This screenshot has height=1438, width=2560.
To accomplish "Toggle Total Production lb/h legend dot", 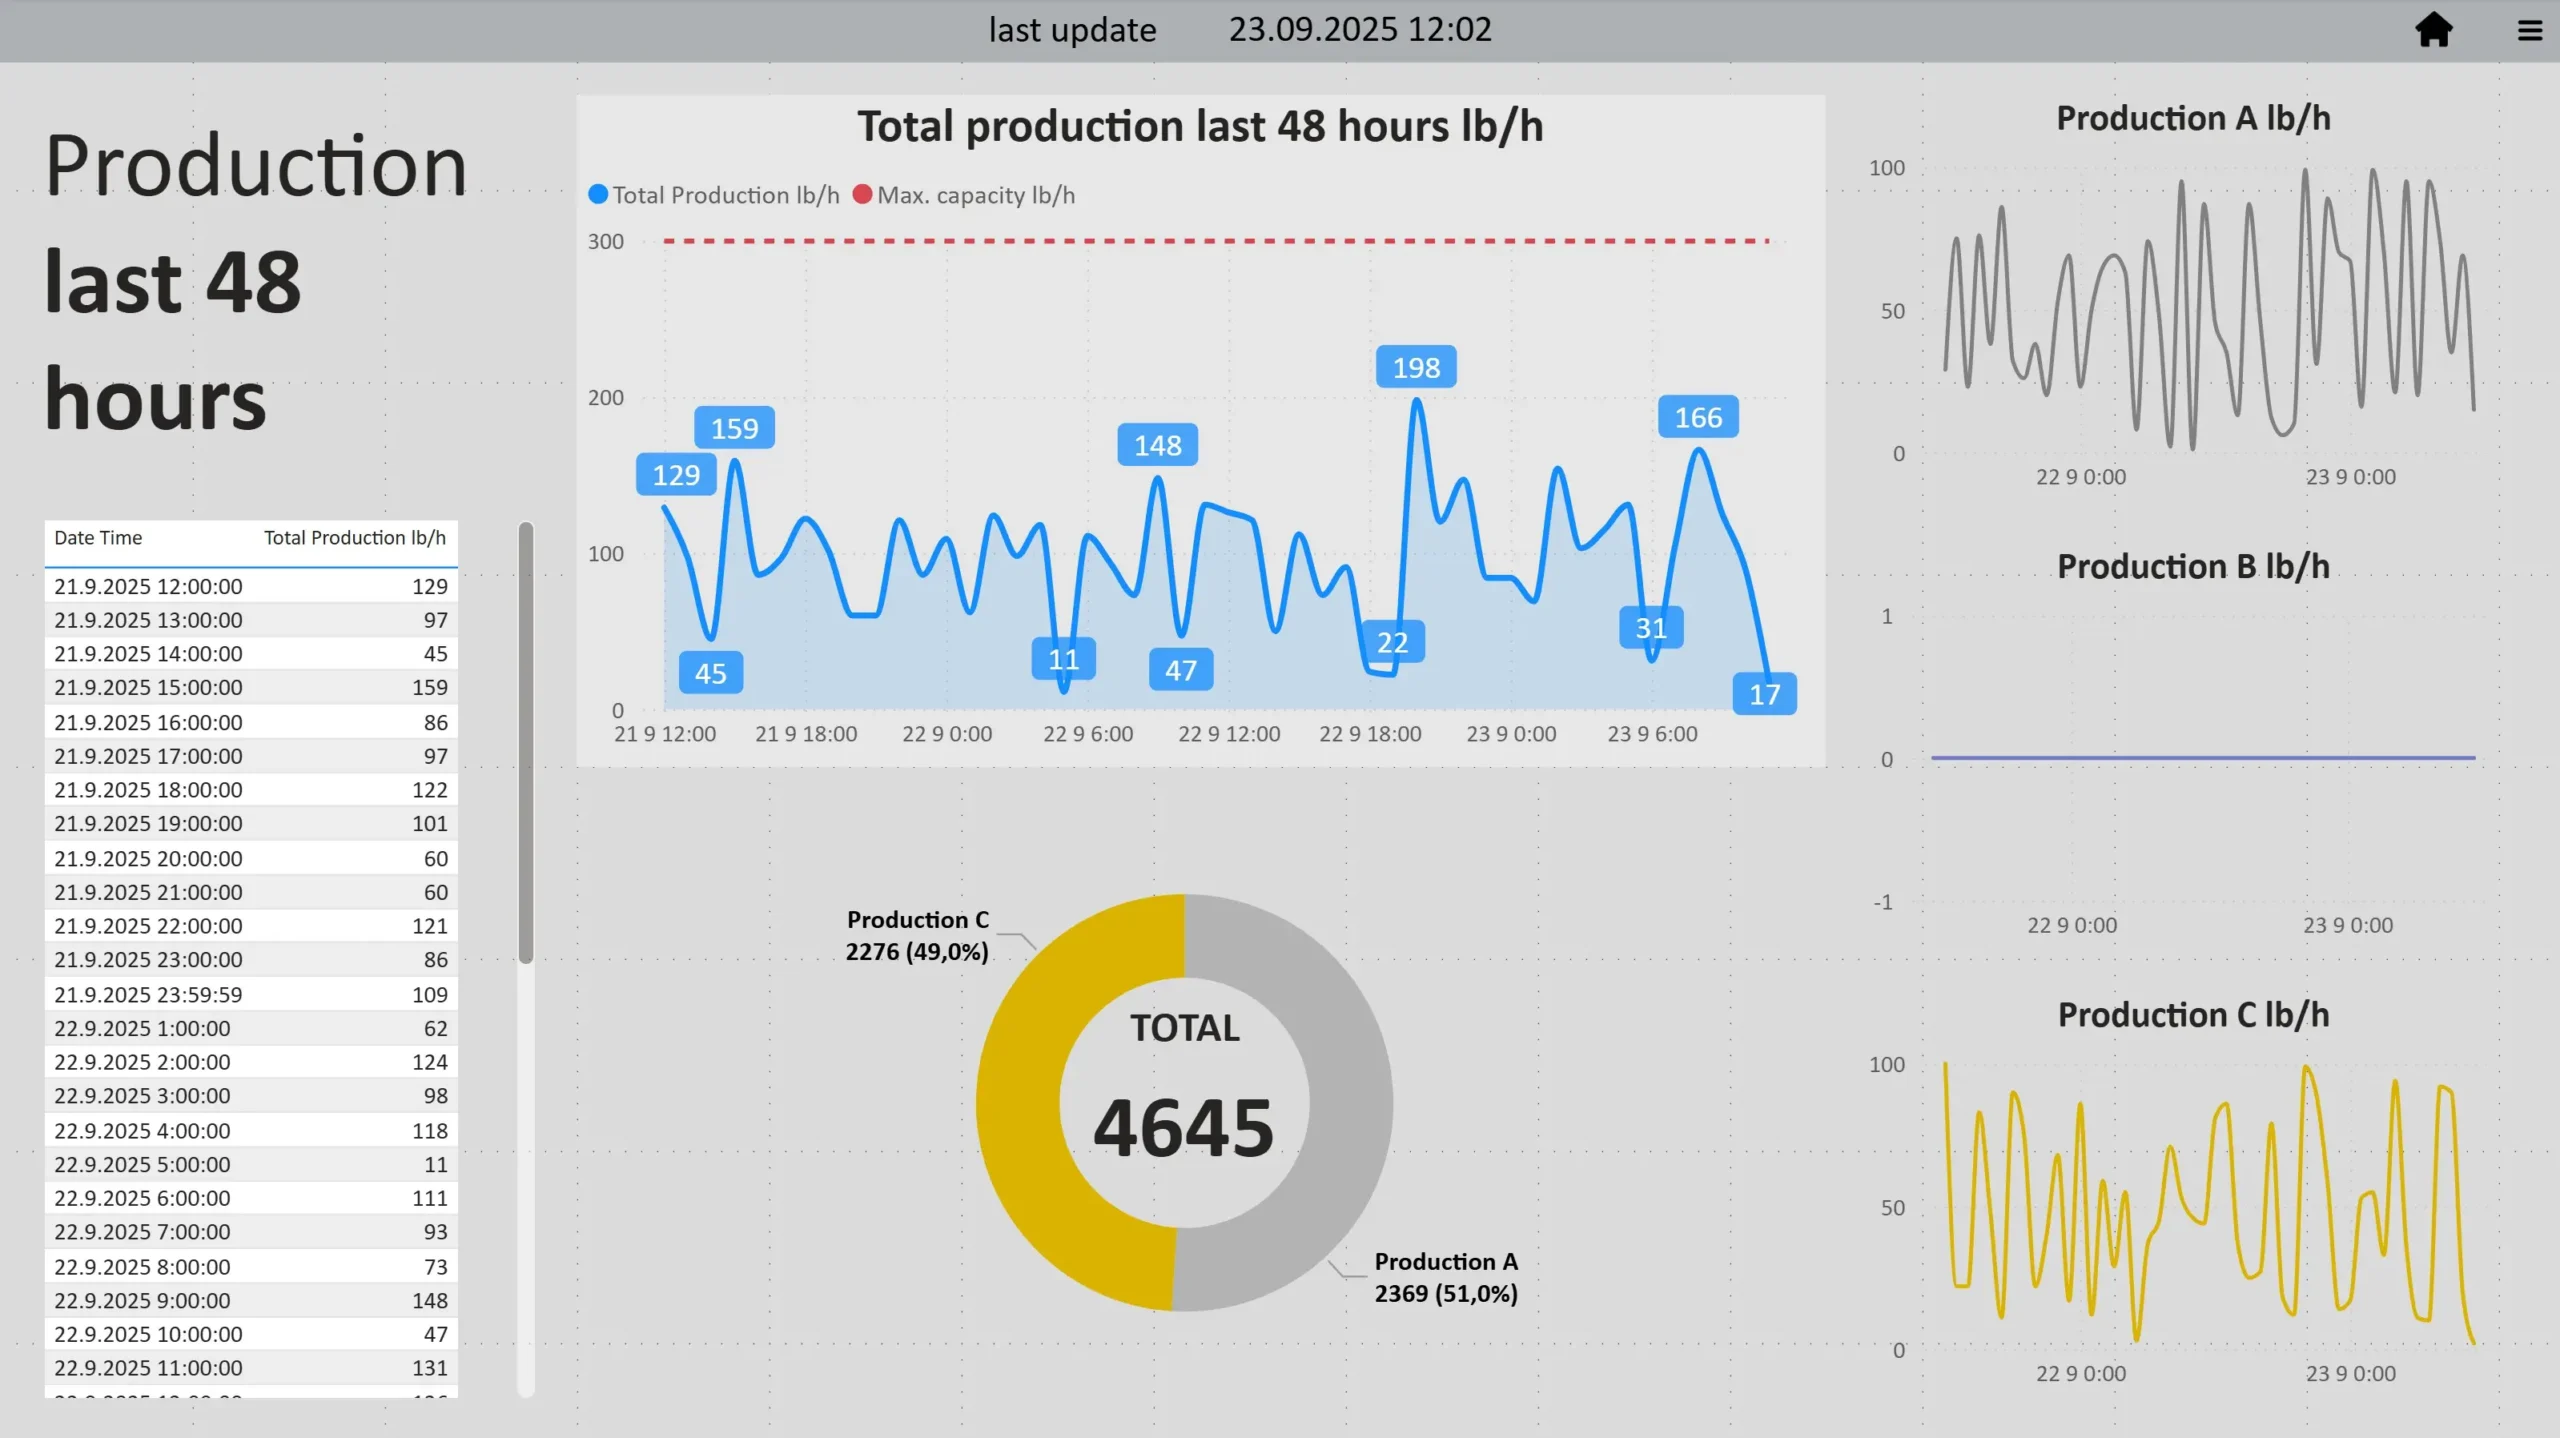I will [598, 194].
